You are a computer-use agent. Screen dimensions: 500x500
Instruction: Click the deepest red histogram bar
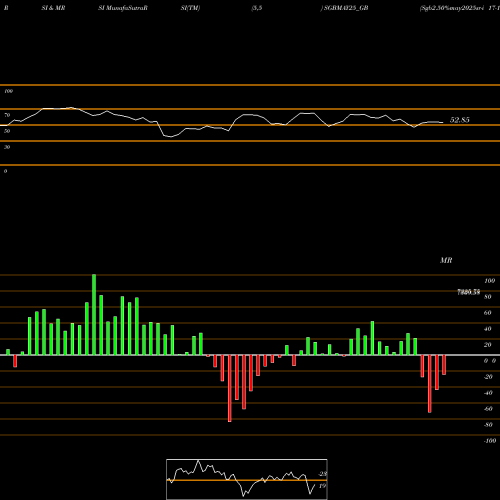[230, 389]
